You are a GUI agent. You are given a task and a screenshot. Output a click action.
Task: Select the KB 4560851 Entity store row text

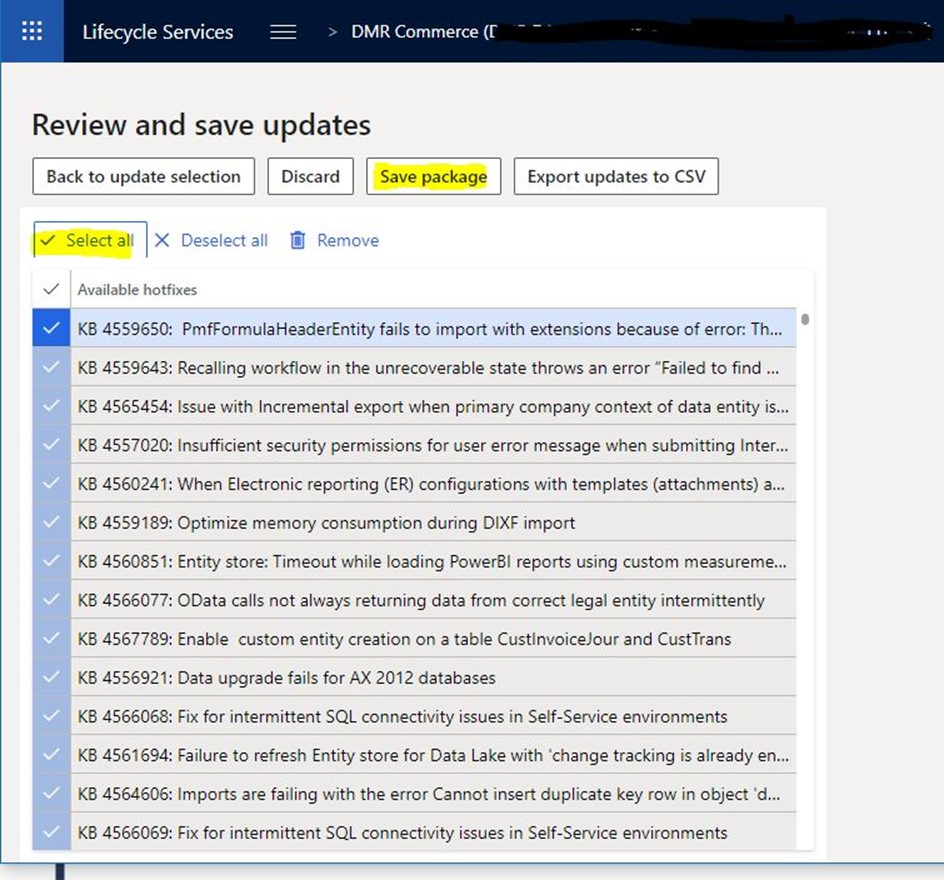[432, 561]
